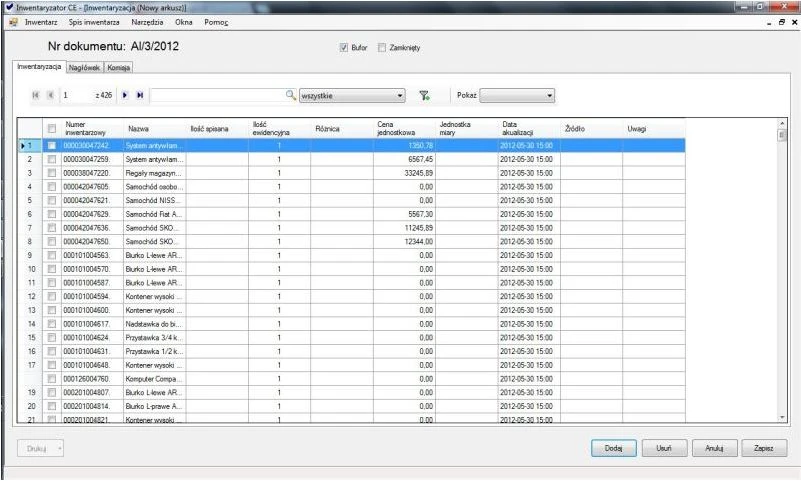
Task: Click the Anuluj button
Action: [x=714, y=448]
